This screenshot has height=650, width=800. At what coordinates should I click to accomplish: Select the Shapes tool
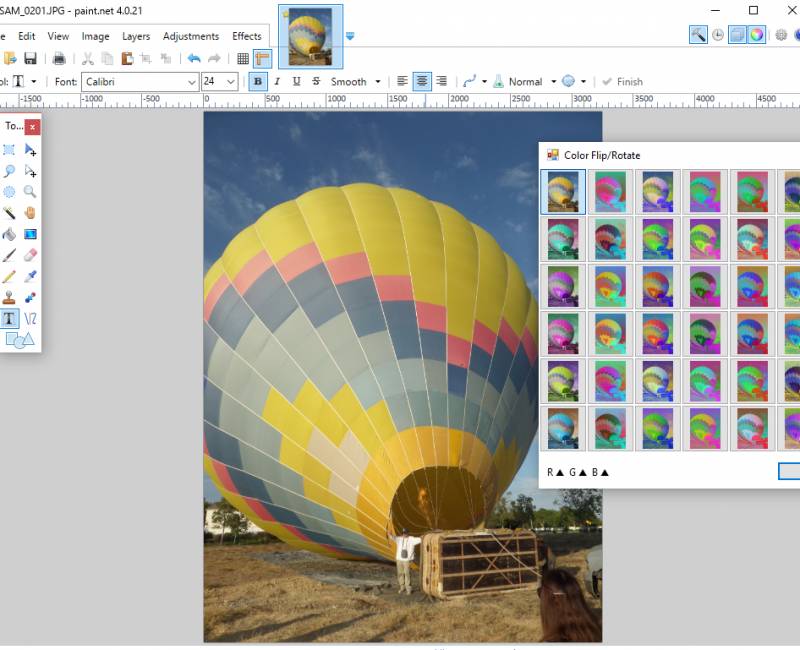pos(19,340)
